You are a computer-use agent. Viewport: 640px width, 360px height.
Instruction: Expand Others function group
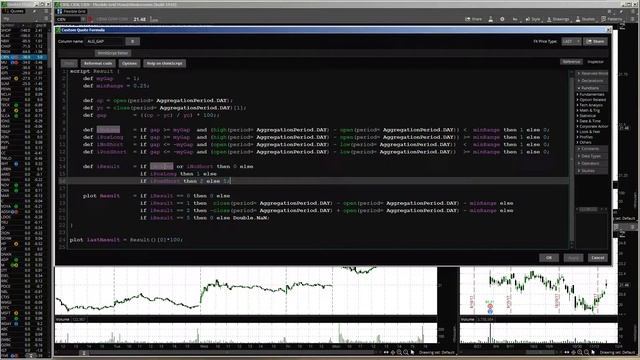click(x=584, y=142)
